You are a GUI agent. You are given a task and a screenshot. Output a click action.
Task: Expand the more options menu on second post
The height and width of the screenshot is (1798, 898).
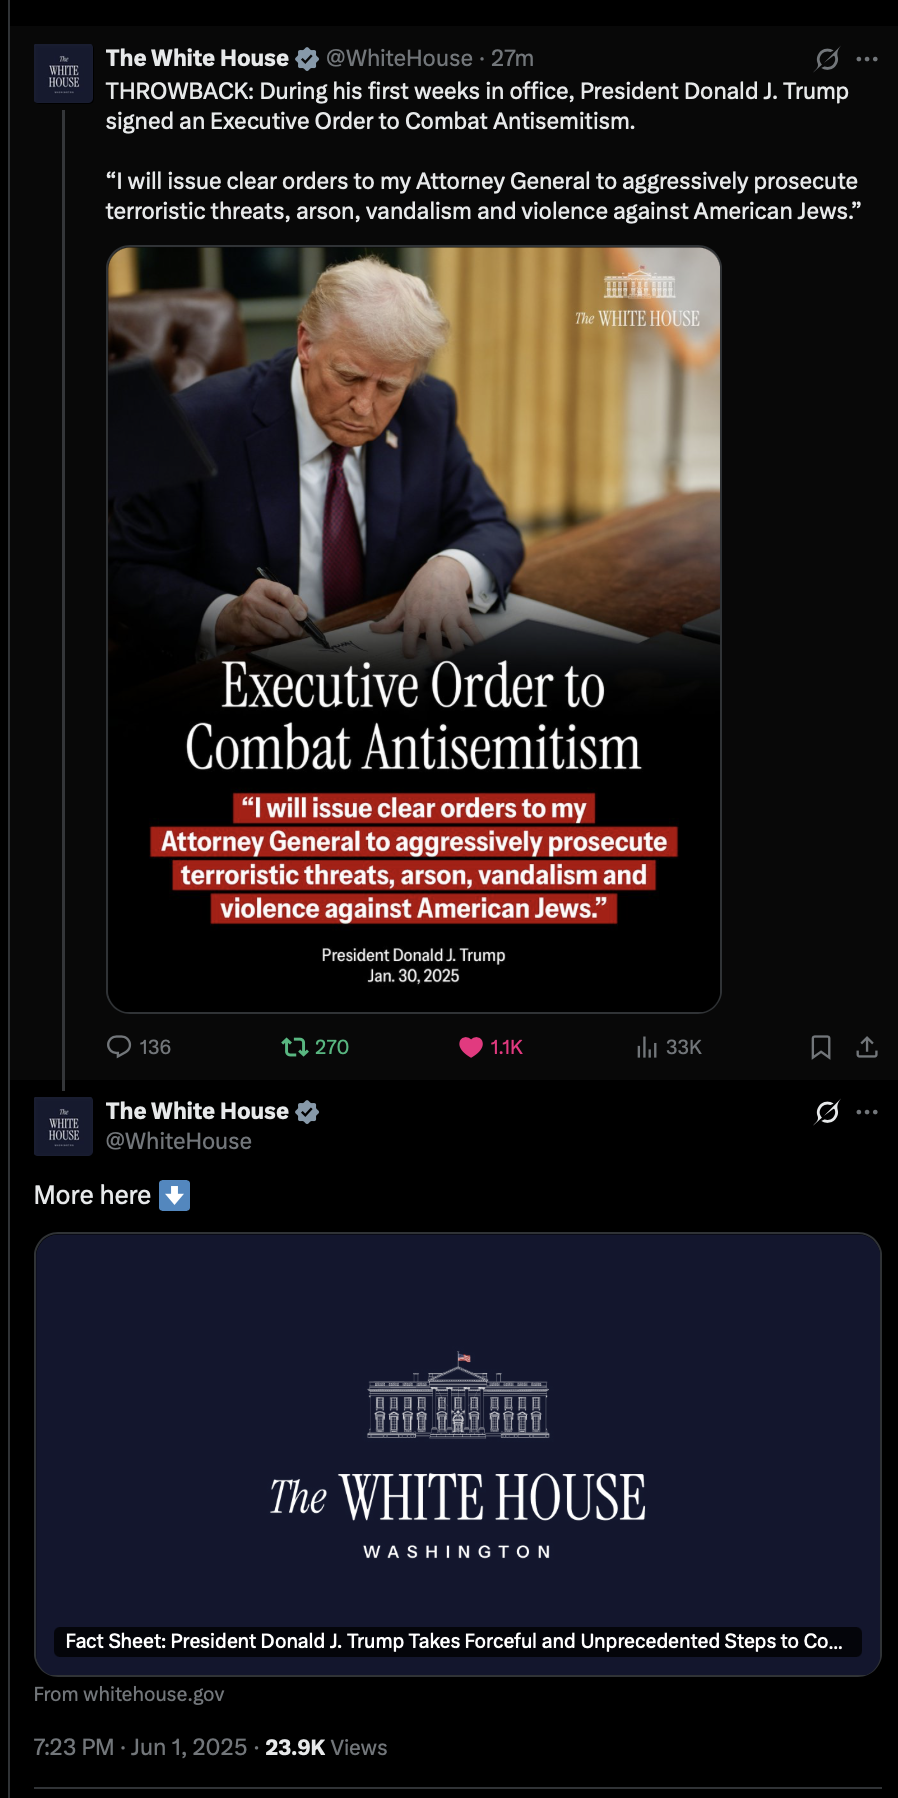click(867, 1112)
